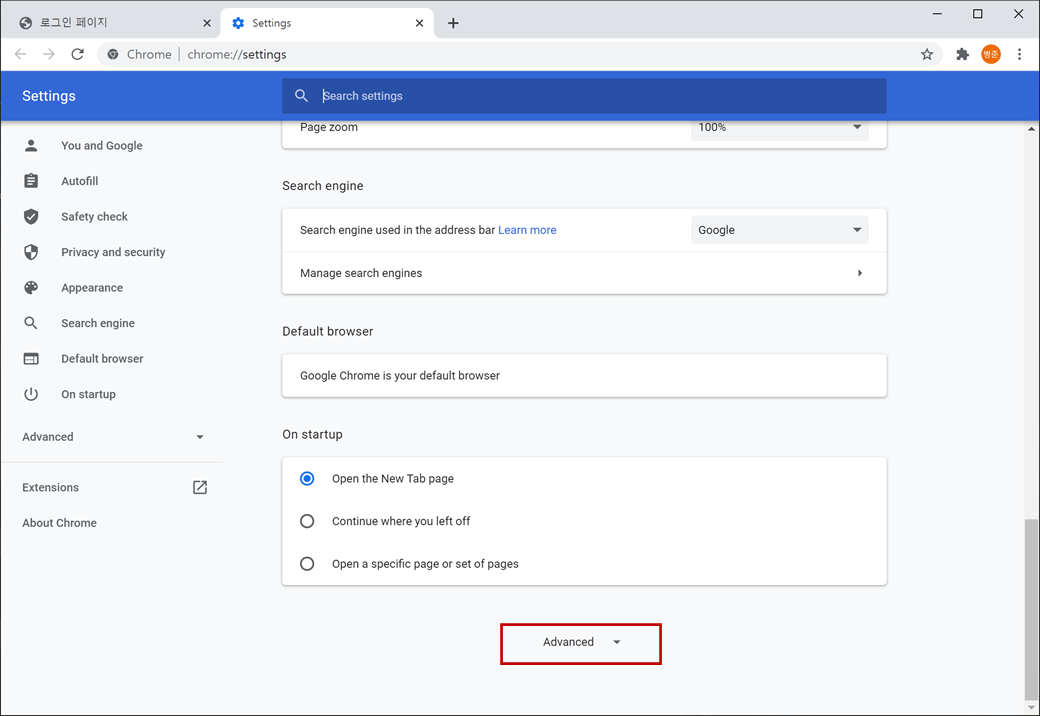Screen dimensions: 1040x716
Task: Click the Autofill clipboard icon
Action: tap(31, 181)
